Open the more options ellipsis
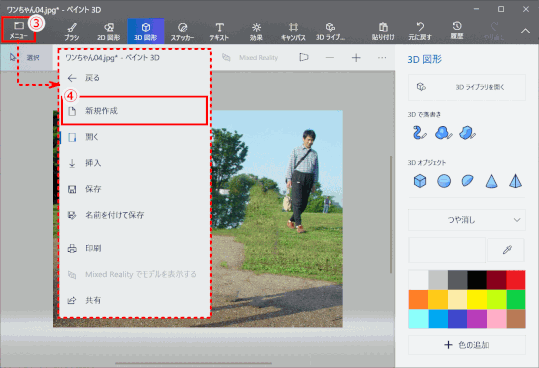The width and height of the screenshot is (539, 368). [x=382, y=57]
